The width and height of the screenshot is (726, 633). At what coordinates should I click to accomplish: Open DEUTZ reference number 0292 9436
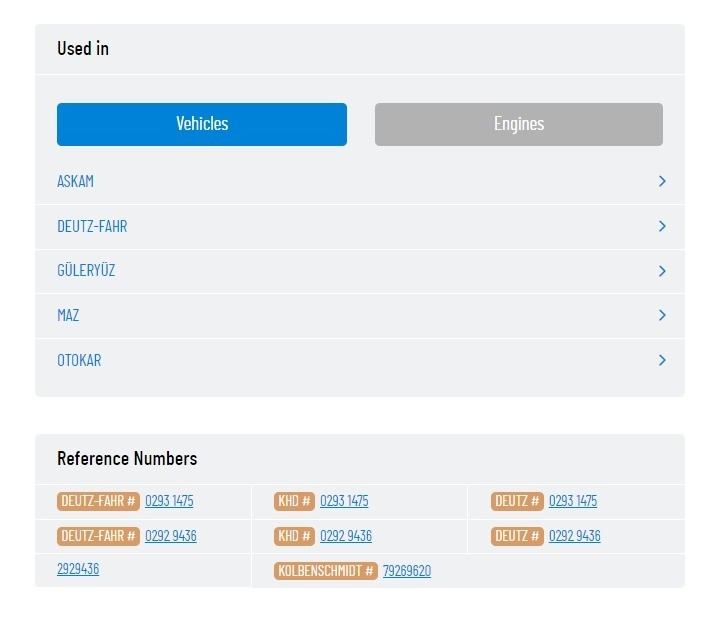pyautogui.click(x=575, y=536)
